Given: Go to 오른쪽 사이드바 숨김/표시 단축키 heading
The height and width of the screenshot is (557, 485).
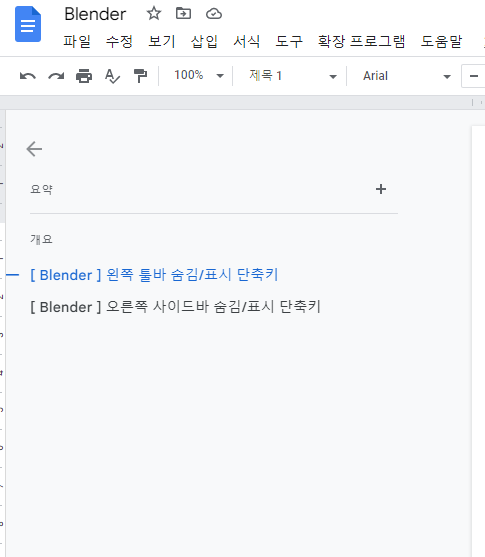Looking at the screenshot, I should pos(176,307).
